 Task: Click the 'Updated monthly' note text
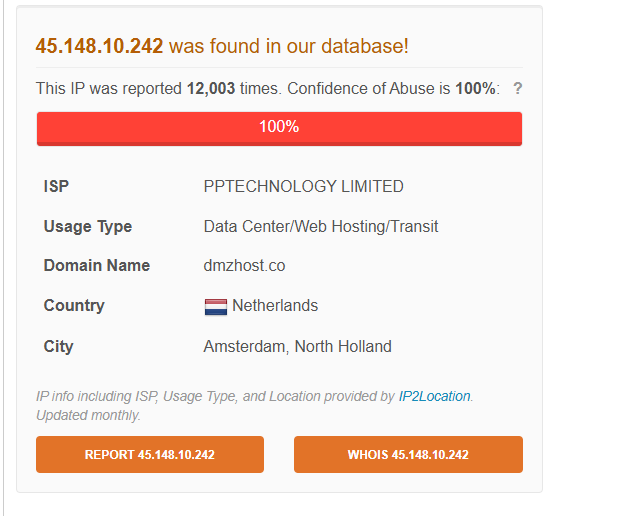tap(88, 415)
